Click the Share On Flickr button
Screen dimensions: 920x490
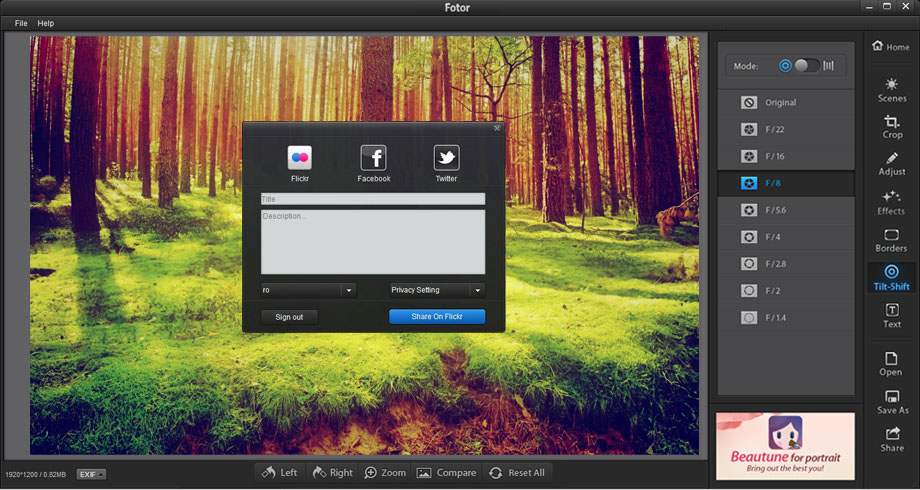click(x=437, y=317)
